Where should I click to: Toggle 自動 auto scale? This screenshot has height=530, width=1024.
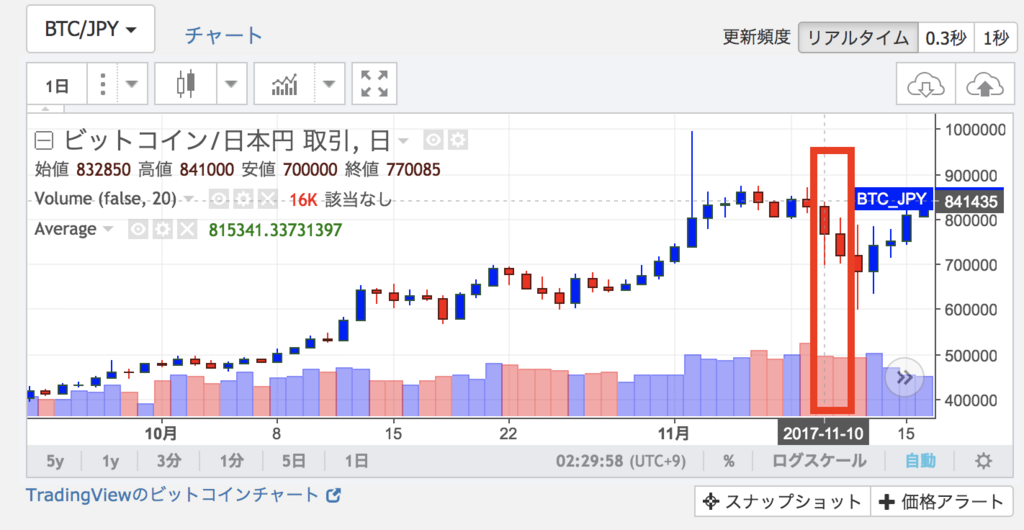(920, 461)
